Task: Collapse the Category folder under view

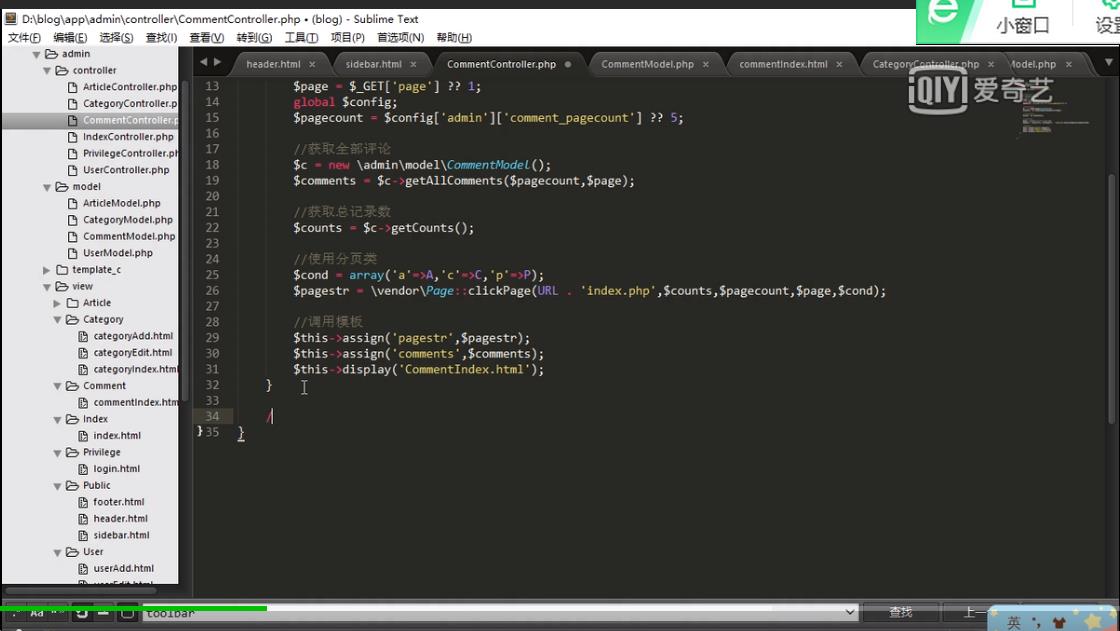Action: (58, 320)
